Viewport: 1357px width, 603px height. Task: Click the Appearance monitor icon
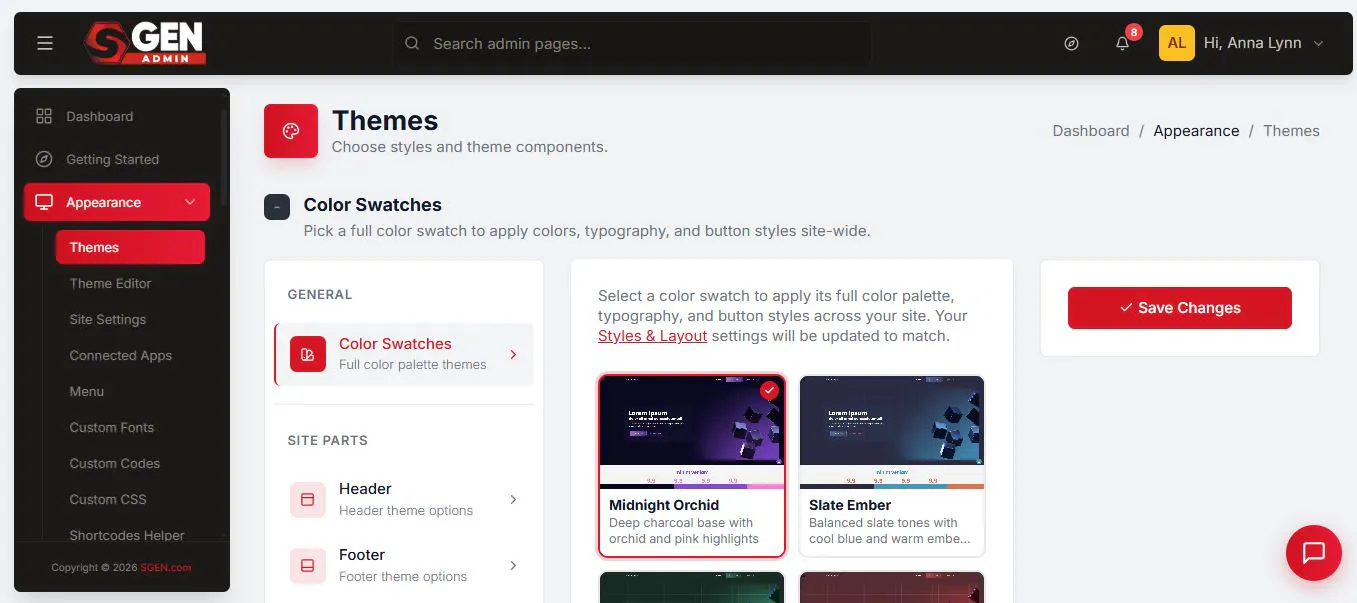pos(44,202)
